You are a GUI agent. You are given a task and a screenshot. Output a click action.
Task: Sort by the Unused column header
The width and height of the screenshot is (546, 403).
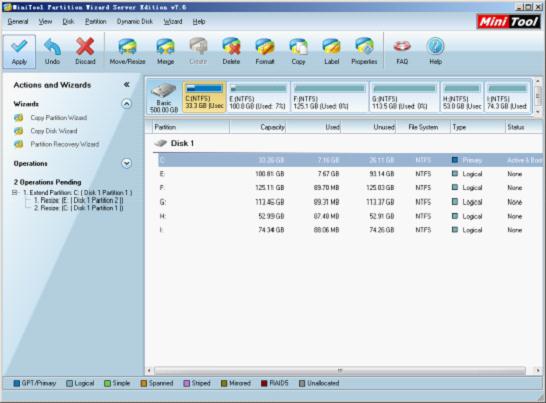click(x=368, y=127)
